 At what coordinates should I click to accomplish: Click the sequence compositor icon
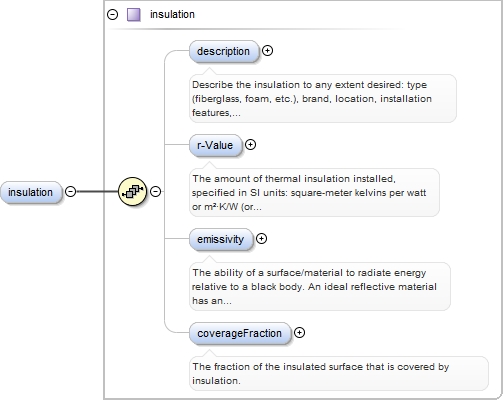tap(132, 191)
